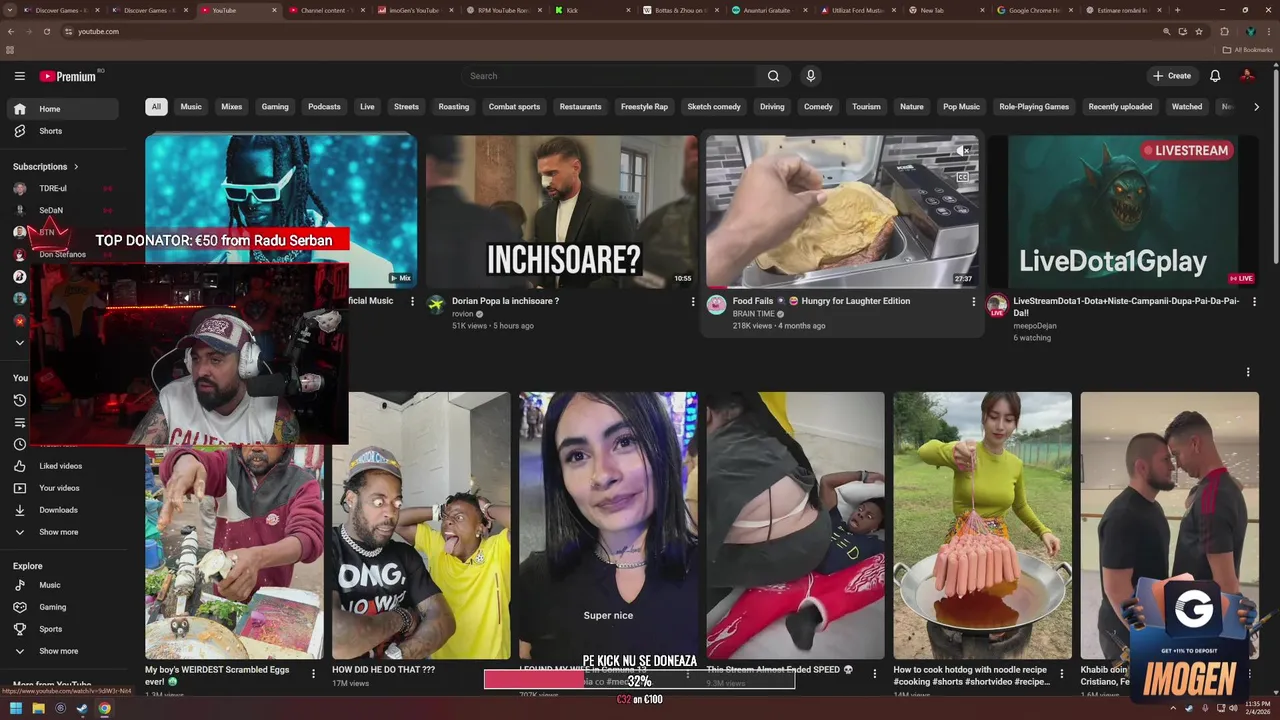Click the YouTube search input field
Viewport: 1280px width, 720px height.
click(610, 76)
